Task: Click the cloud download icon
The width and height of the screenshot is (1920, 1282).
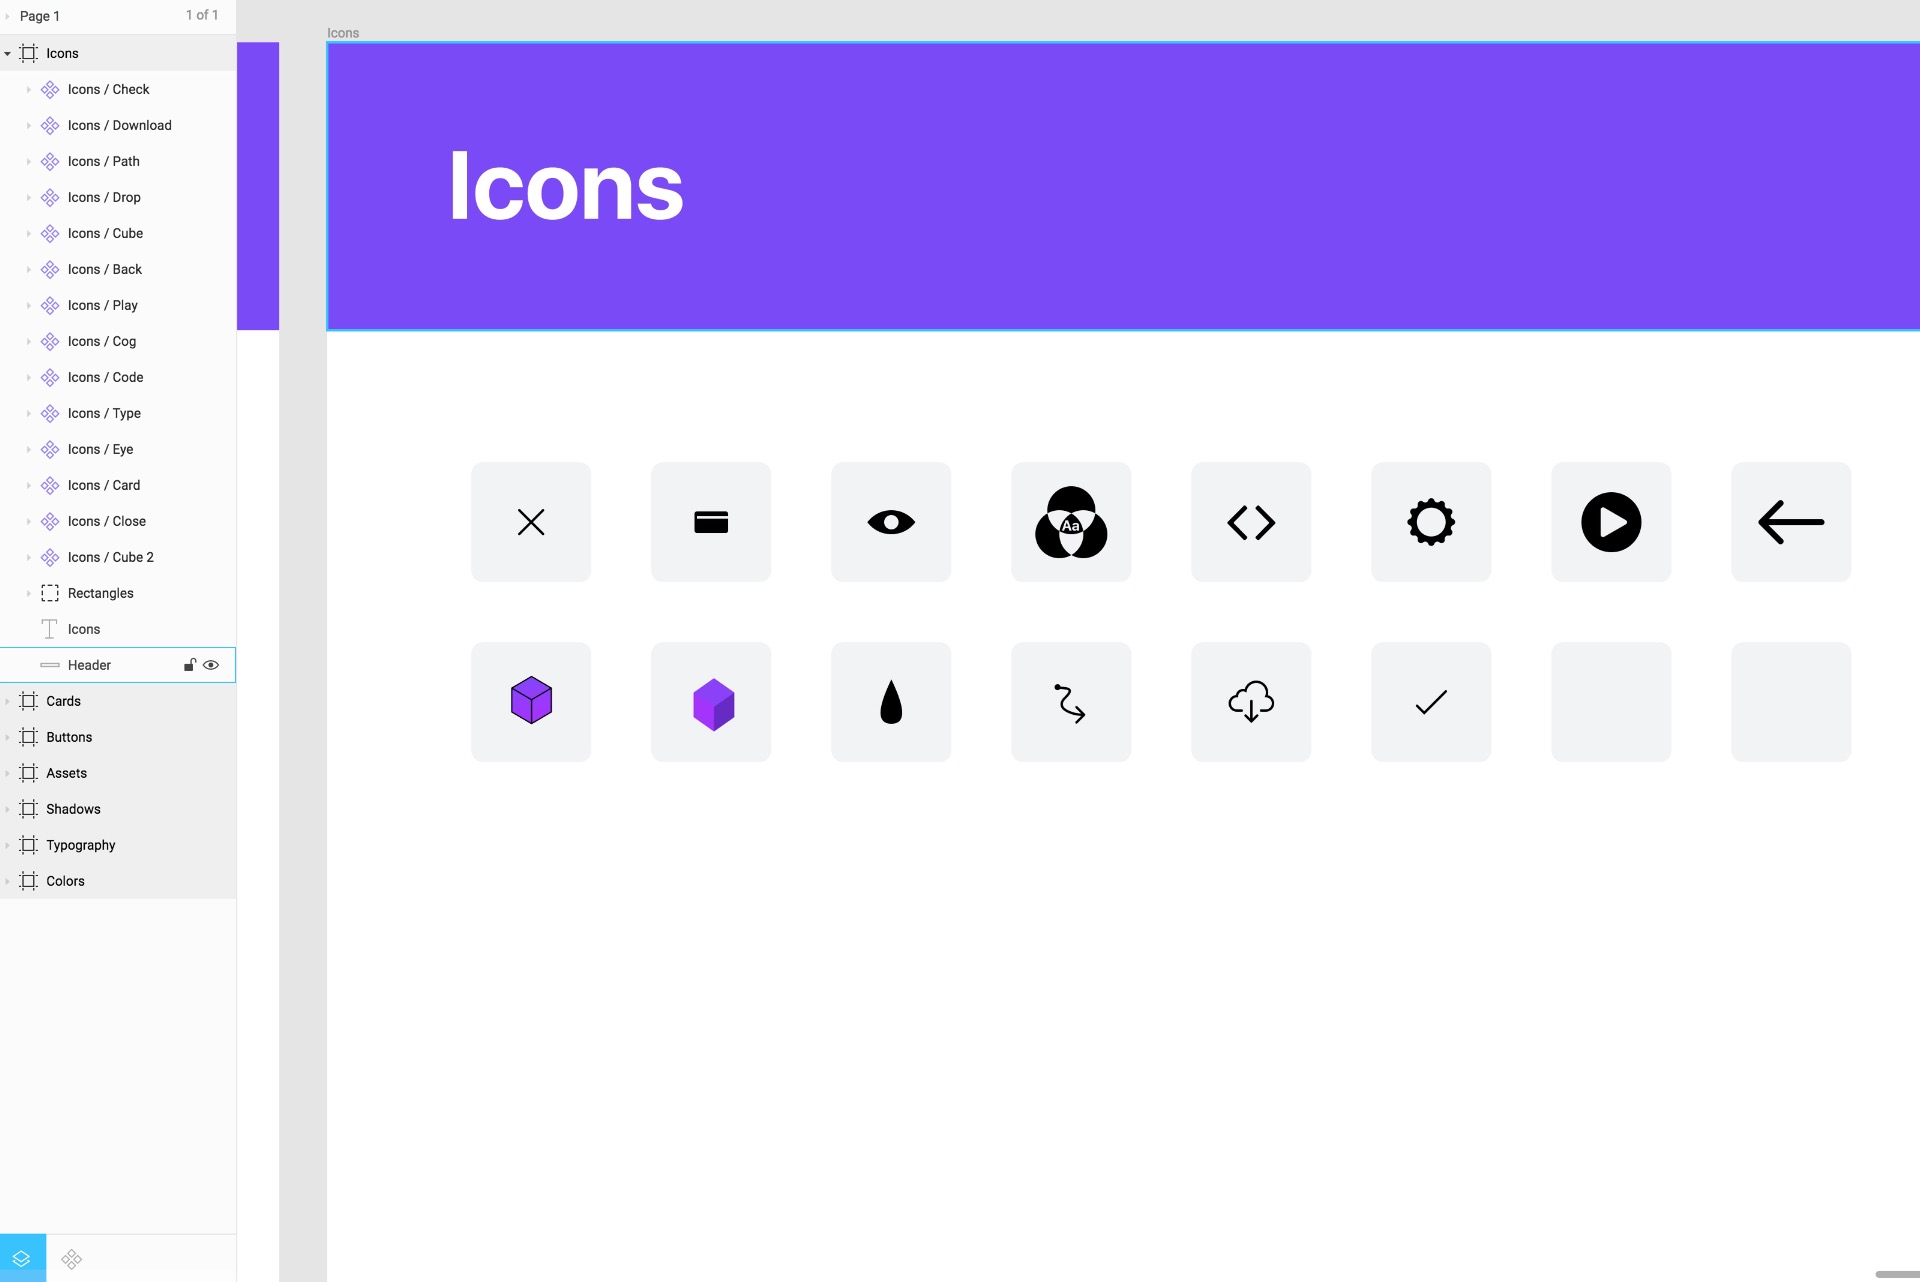Action: click(x=1250, y=701)
